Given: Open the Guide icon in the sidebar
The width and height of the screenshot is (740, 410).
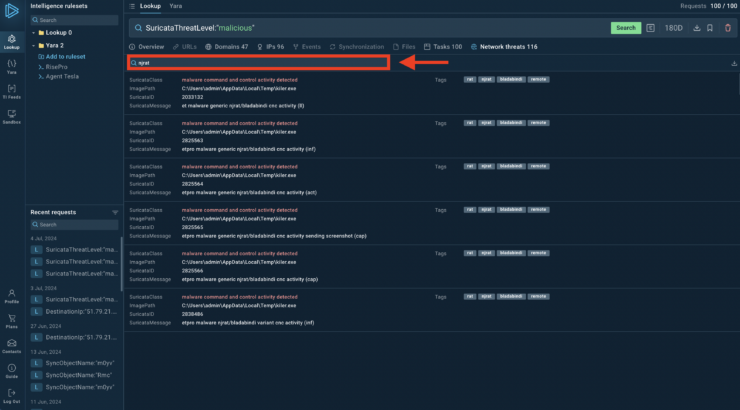Looking at the screenshot, I should [11, 370].
